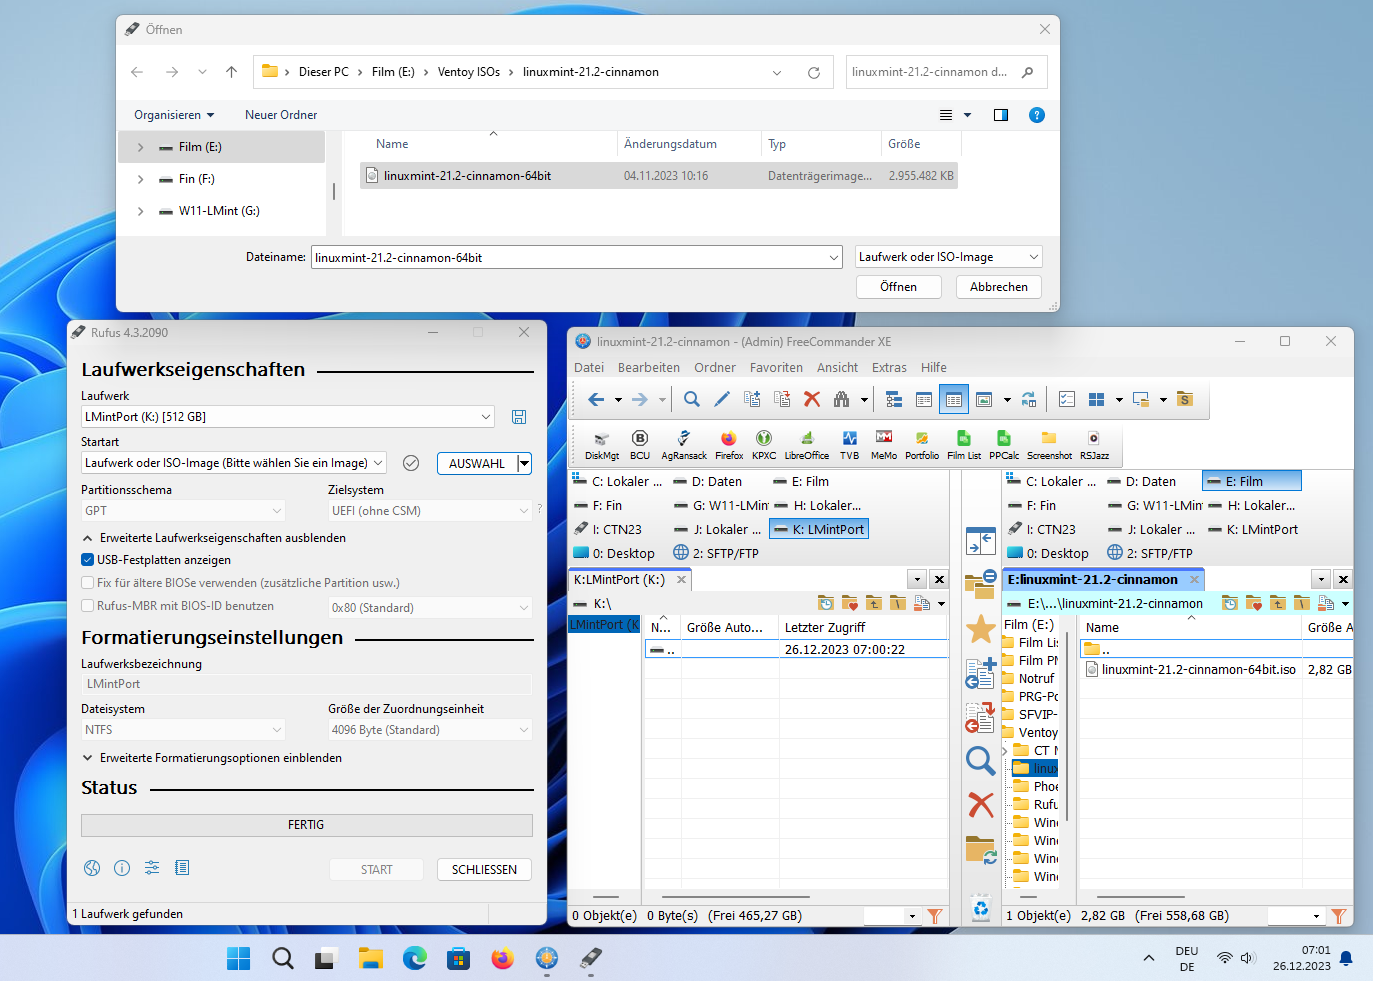The width and height of the screenshot is (1373, 981).
Task: Launch RSJazz from the favorites toolbar
Action: [1094, 445]
